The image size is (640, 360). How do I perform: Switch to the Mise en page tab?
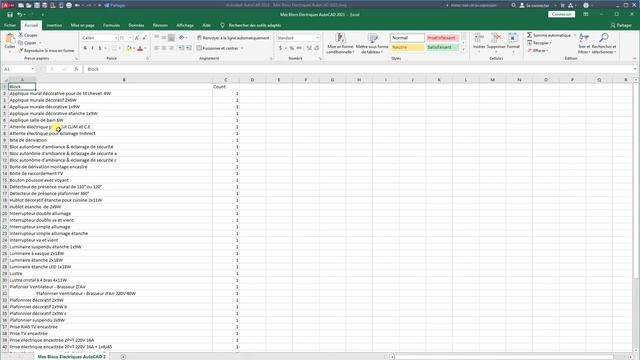[82, 25]
